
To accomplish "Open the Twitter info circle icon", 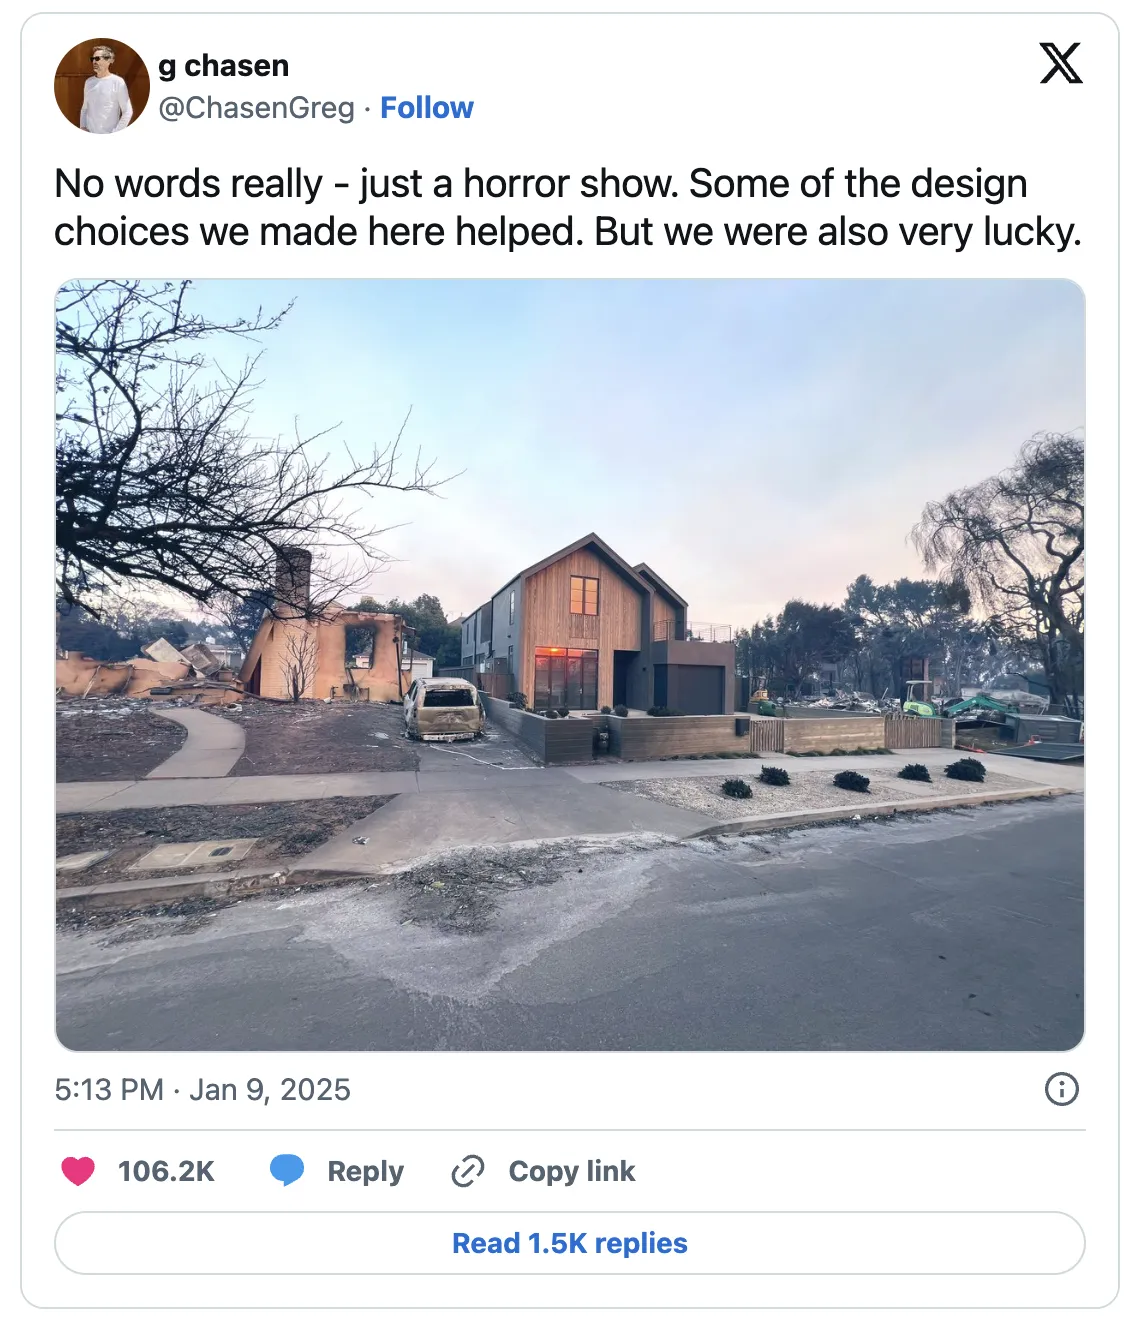I will 1061,1089.
